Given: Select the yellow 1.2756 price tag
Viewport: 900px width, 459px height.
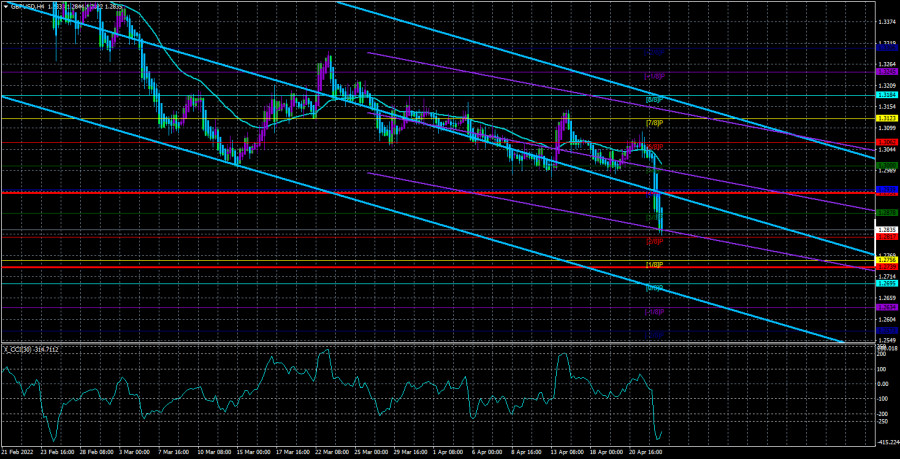Looking at the screenshot, I should click(887, 260).
